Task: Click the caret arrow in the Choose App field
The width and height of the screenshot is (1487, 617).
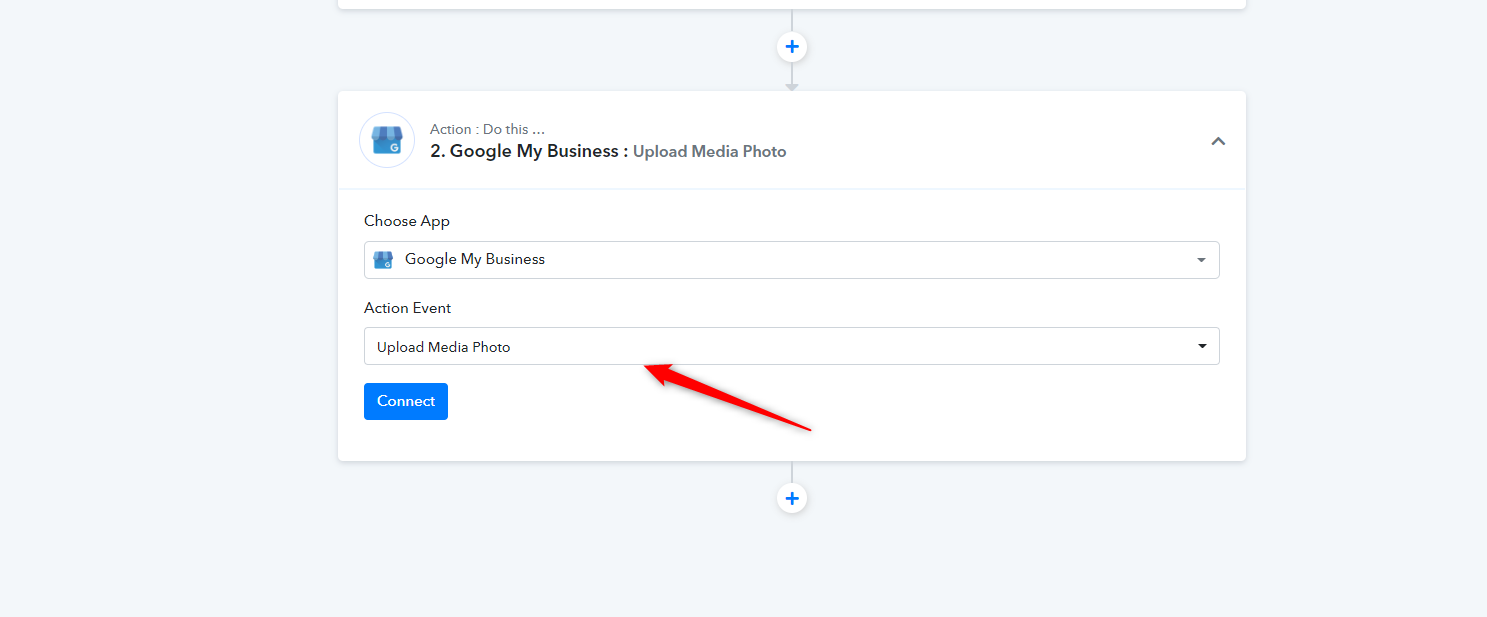Action: pos(1201,260)
